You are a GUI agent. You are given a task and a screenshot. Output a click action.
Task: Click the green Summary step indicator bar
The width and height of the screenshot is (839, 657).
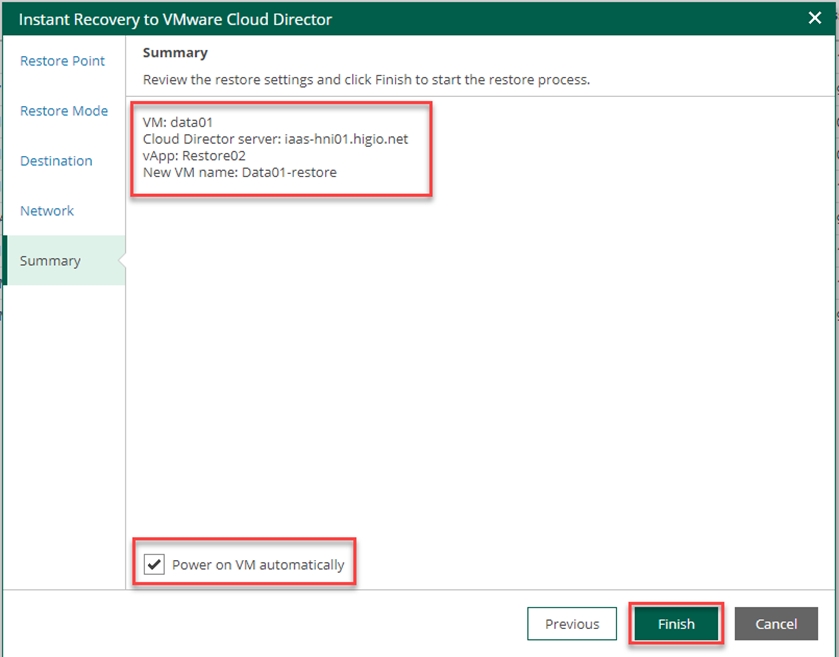(x=5, y=261)
